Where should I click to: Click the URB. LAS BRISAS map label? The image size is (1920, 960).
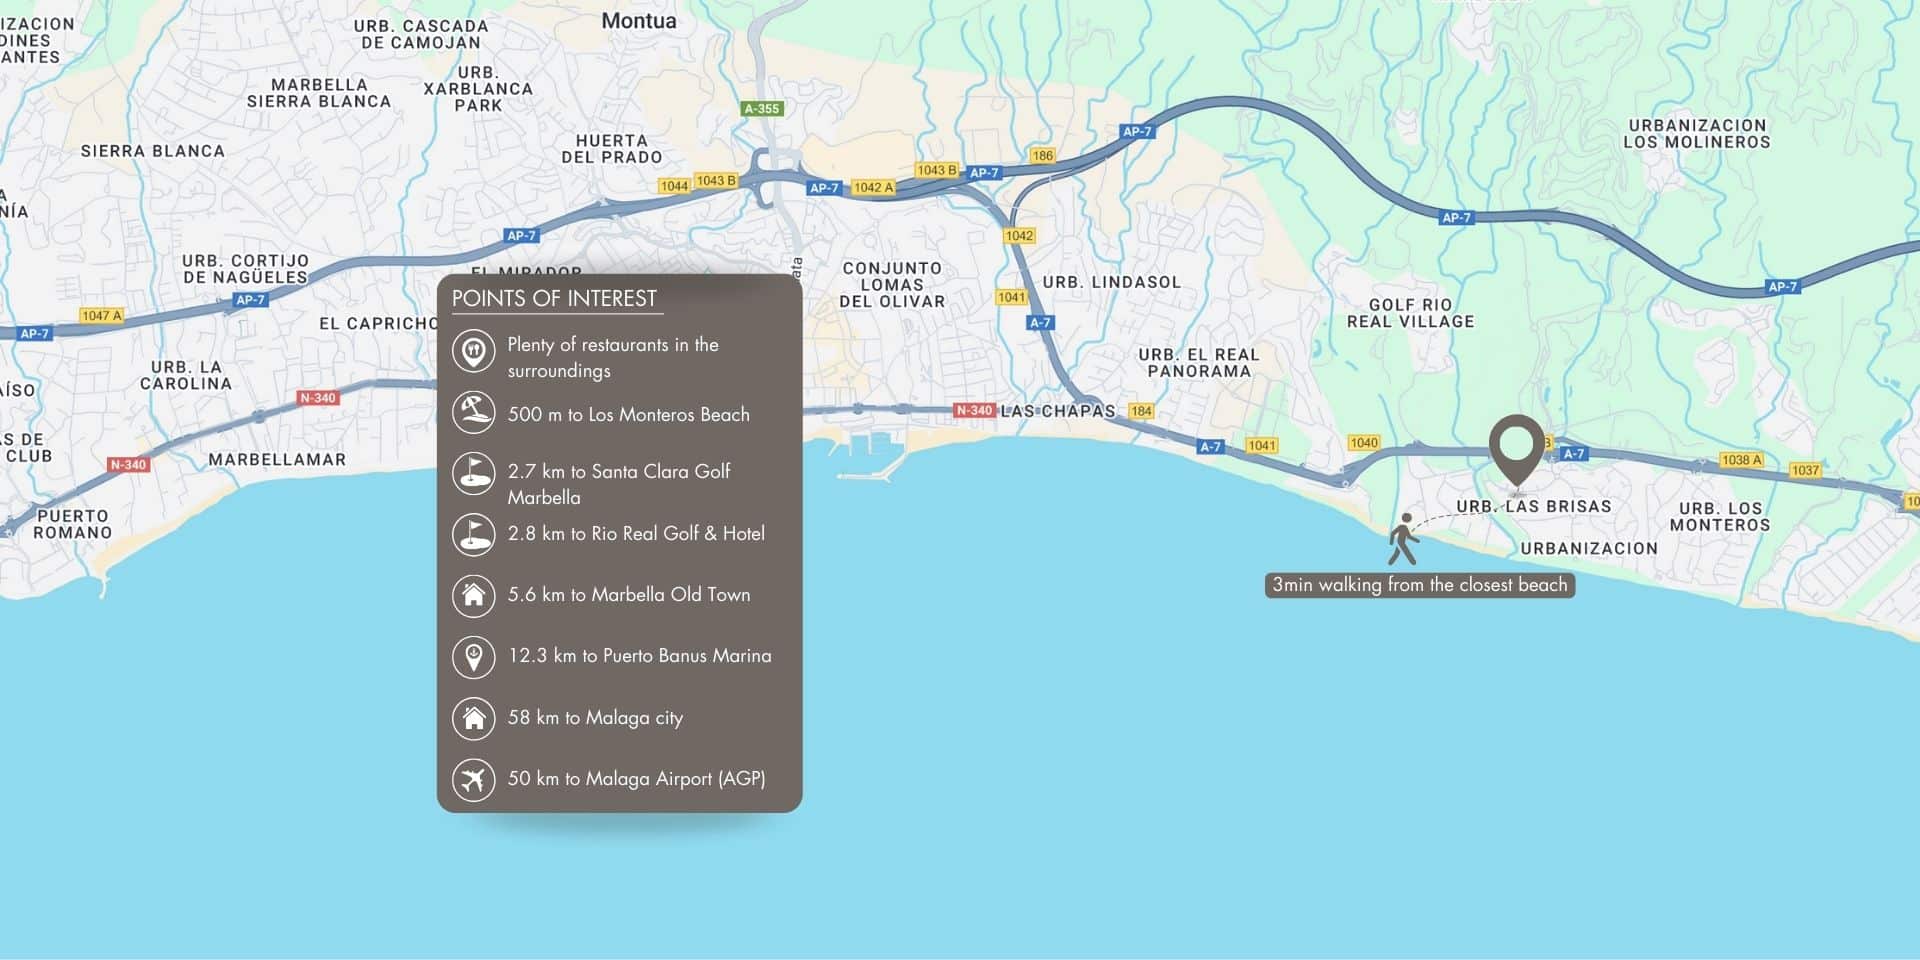[x=1533, y=507]
